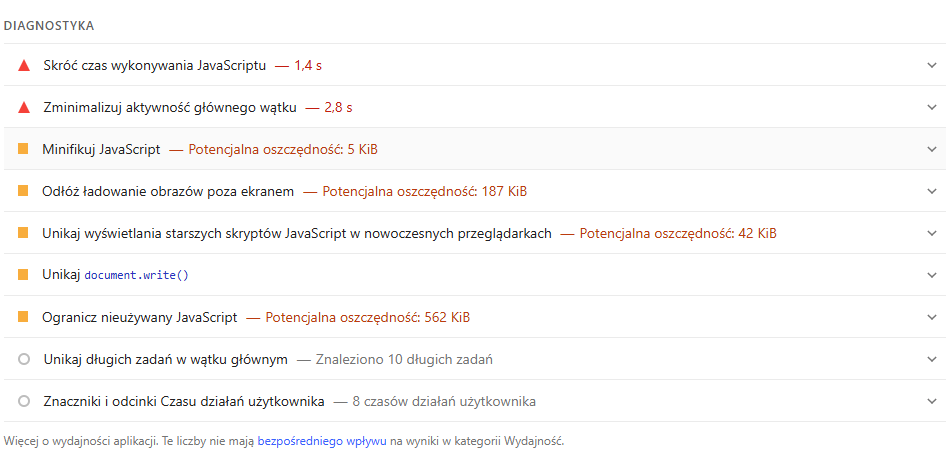Click orange square next to 'Minifikuj JavaScript'
This screenshot has width=951, height=463.
pos(23,150)
